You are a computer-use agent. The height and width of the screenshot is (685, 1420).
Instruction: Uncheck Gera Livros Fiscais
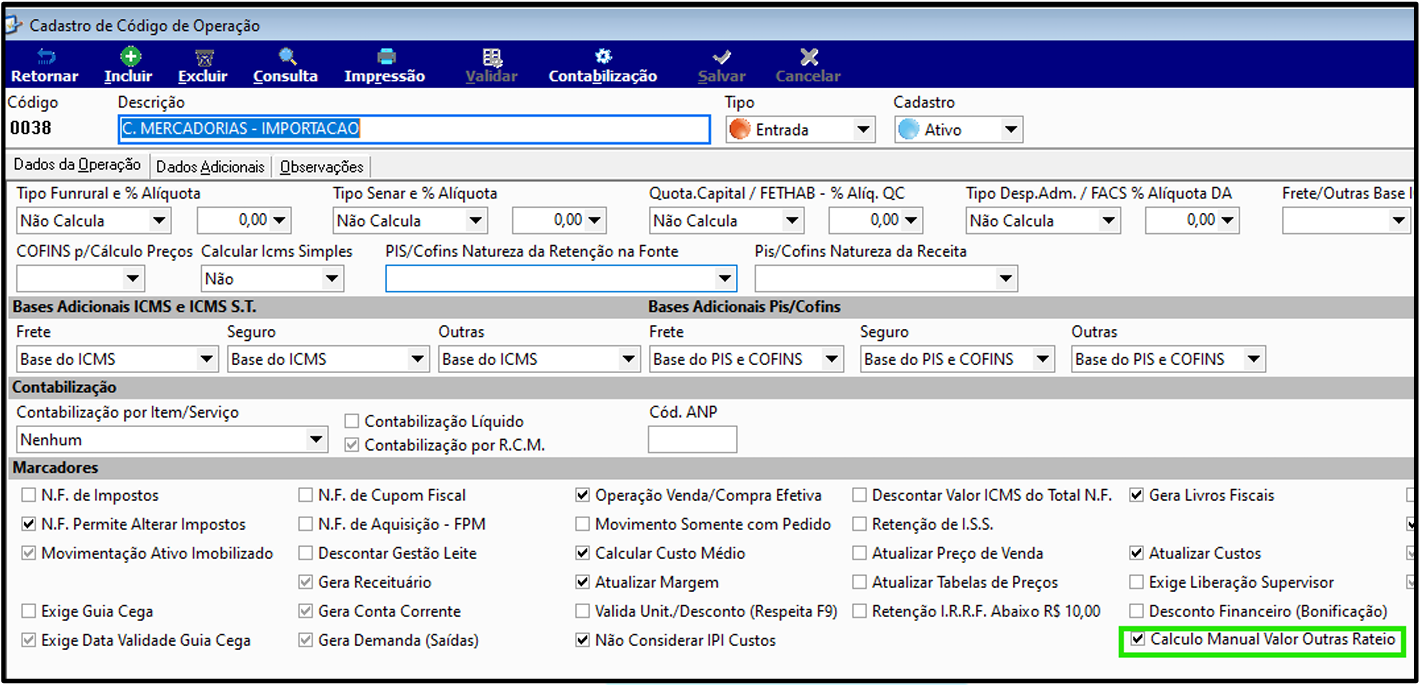click(1136, 495)
